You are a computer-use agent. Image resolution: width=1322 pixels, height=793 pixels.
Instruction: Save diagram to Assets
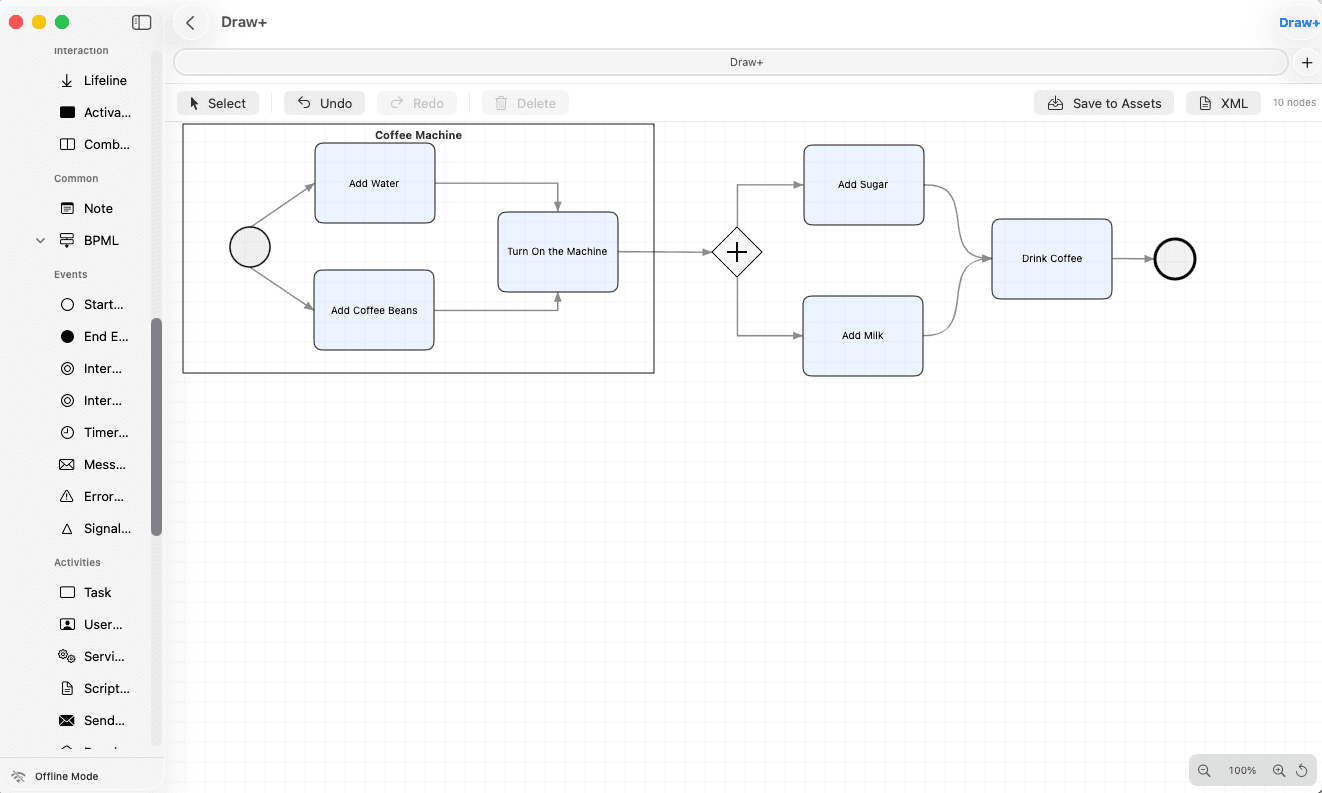pos(1104,103)
